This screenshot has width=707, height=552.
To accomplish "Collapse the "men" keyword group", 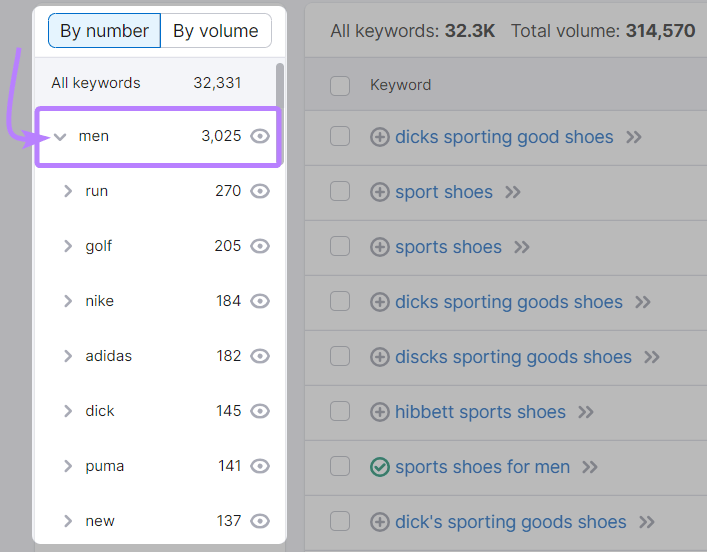I will [60, 137].
